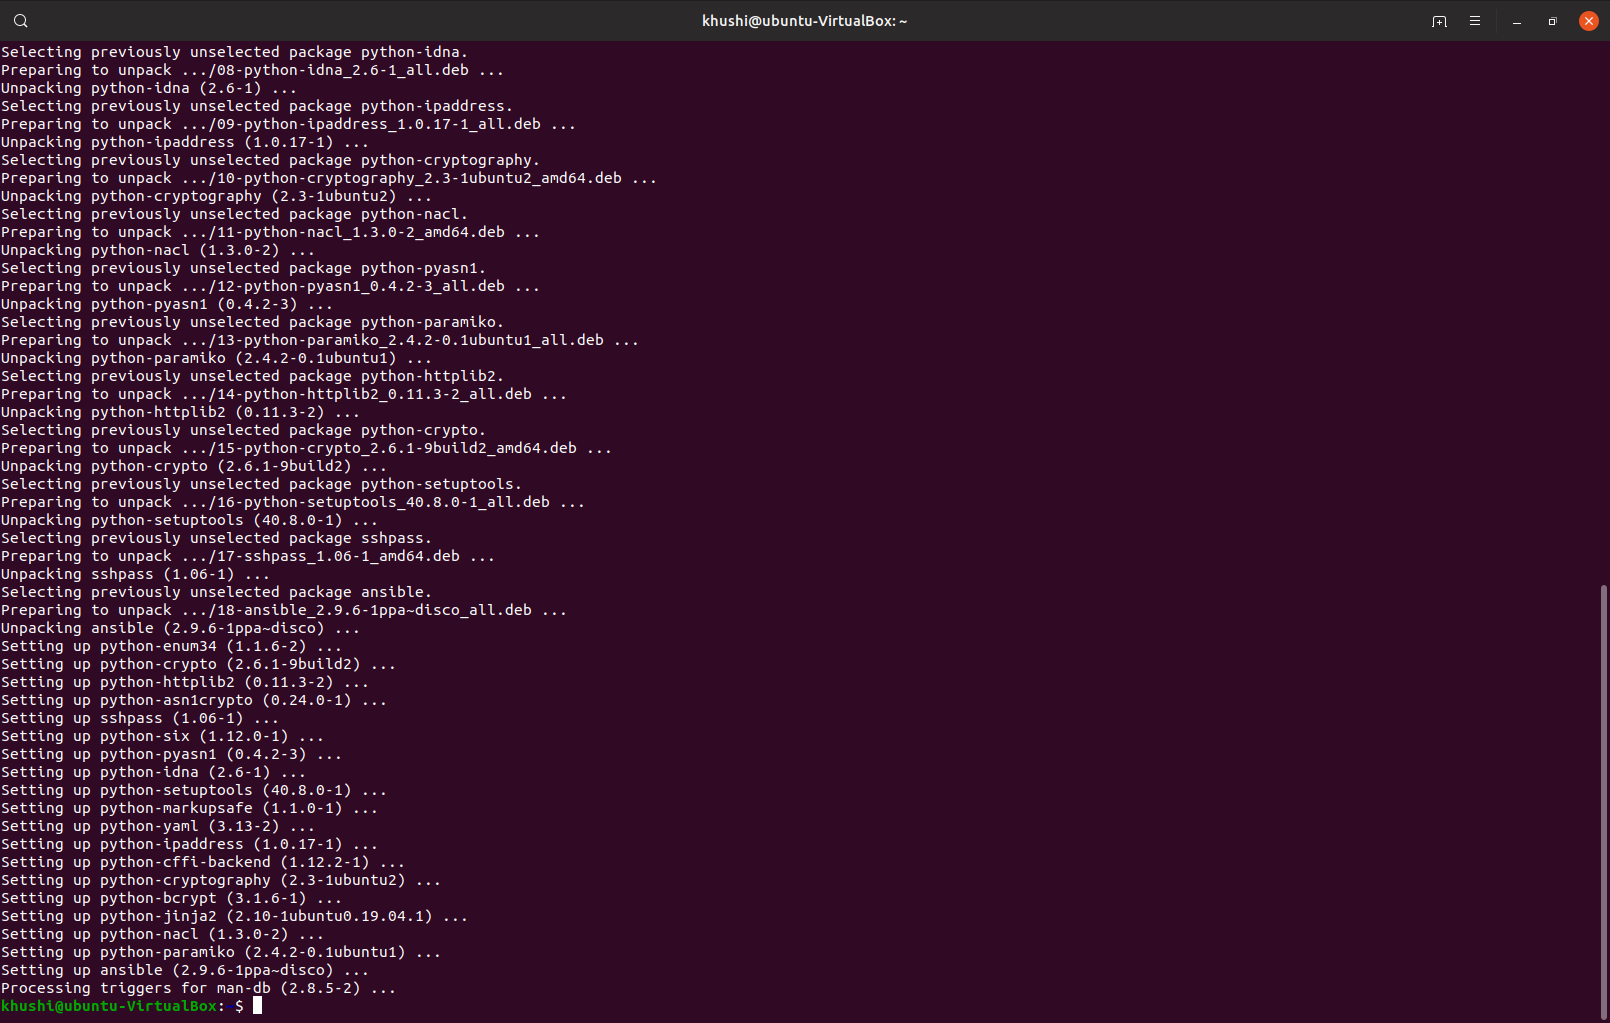Click the '14-python-httplib2_0.11.3-2_all.deb' line
This screenshot has height=1023, width=1610.
click(x=284, y=394)
